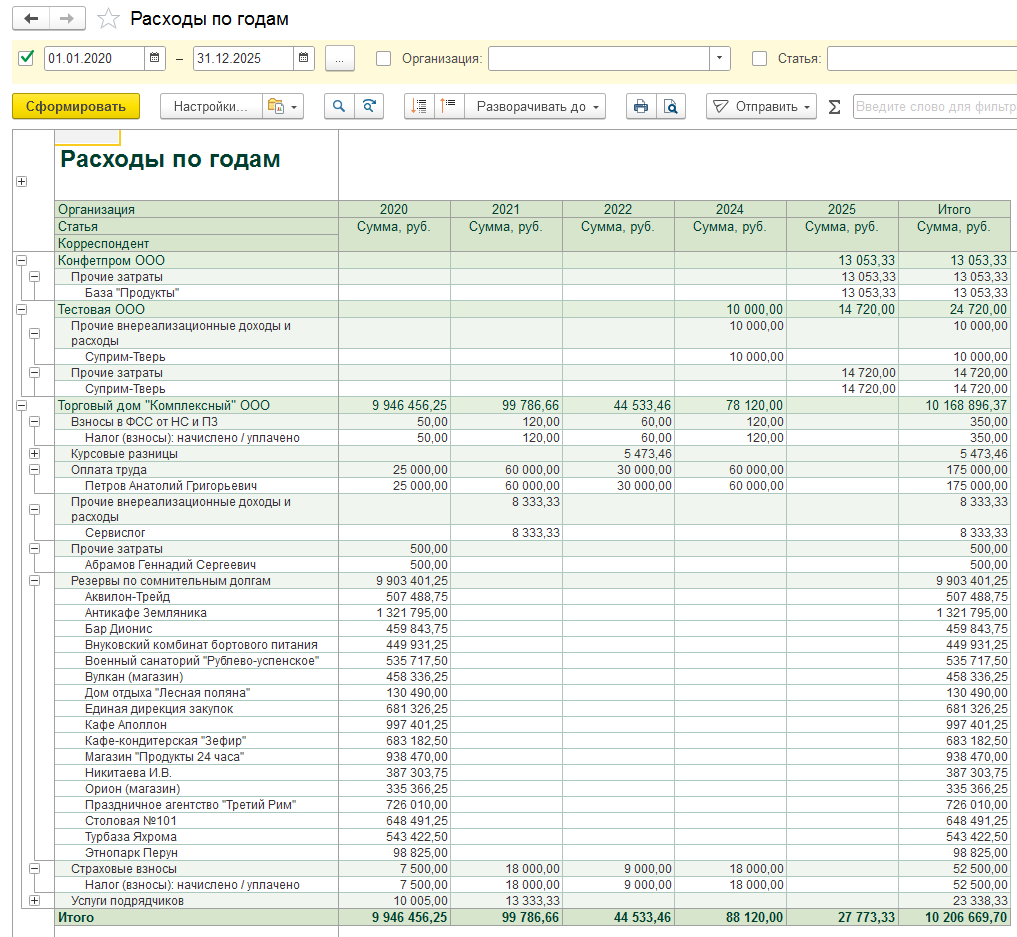Click the sum sigma icon
Image resolution: width=1017 pixels, height=937 pixels.
[835, 107]
